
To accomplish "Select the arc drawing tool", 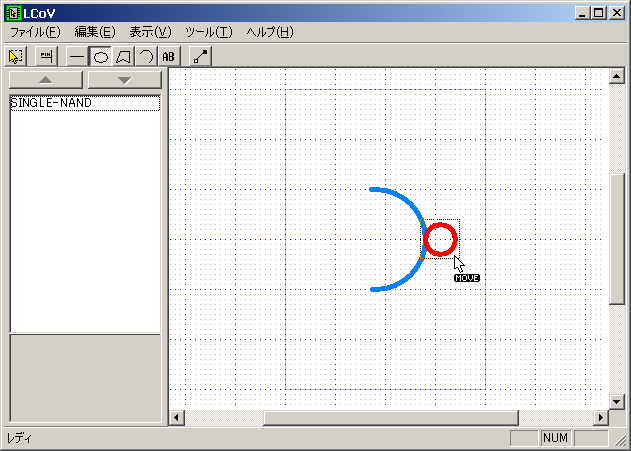I will click(145, 57).
